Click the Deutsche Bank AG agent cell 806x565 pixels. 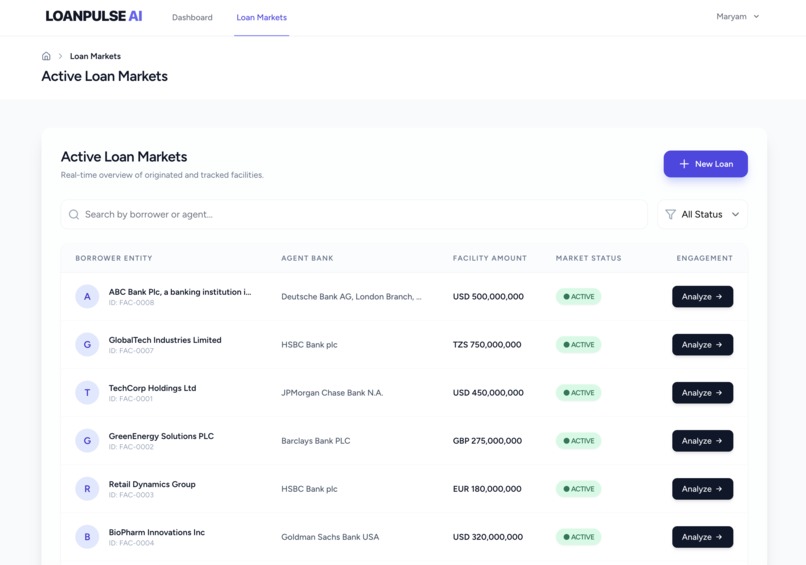tap(351, 297)
